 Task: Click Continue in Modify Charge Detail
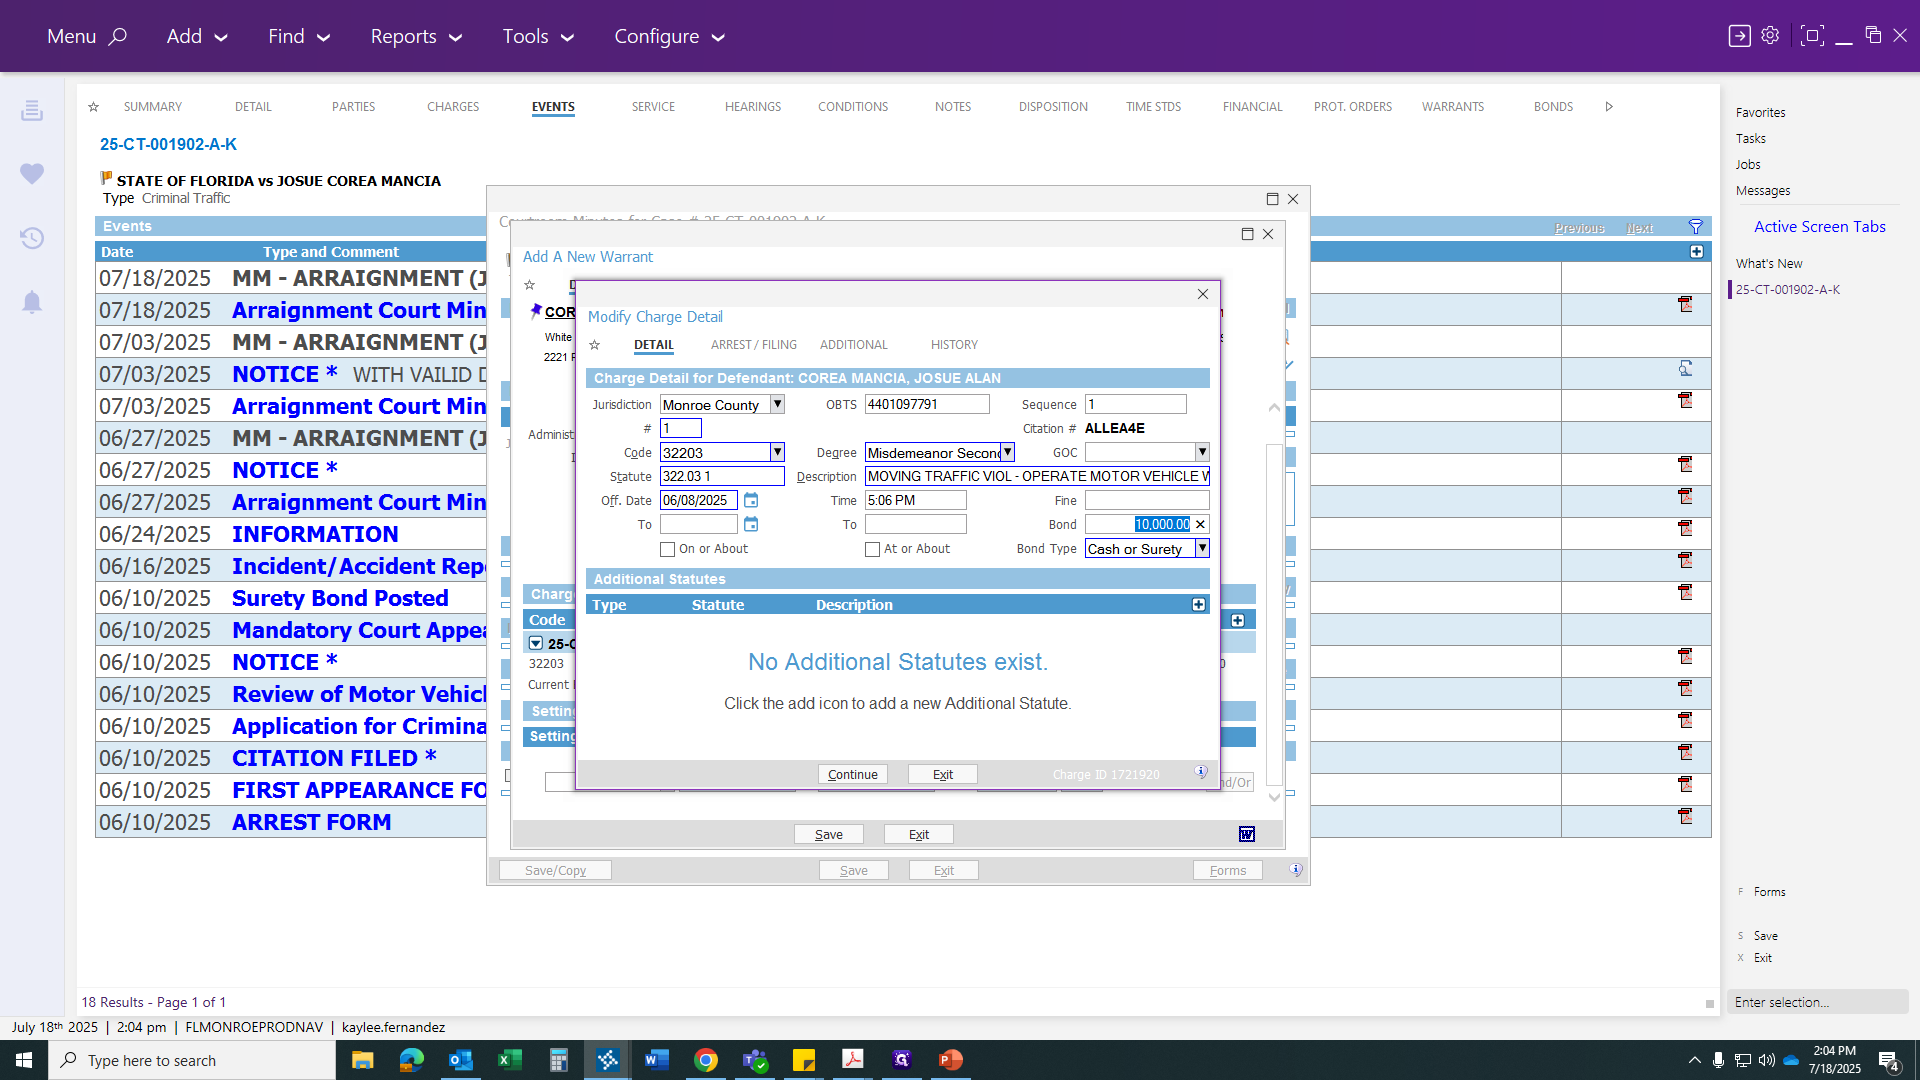point(852,774)
